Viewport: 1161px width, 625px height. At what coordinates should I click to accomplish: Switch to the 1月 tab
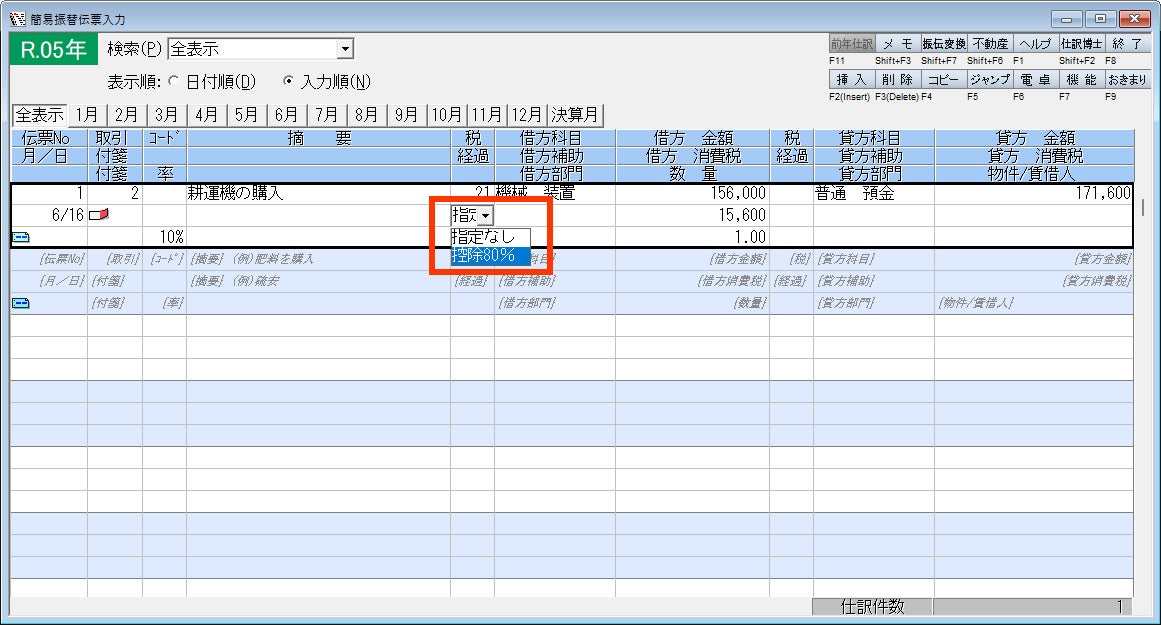(87, 115)
